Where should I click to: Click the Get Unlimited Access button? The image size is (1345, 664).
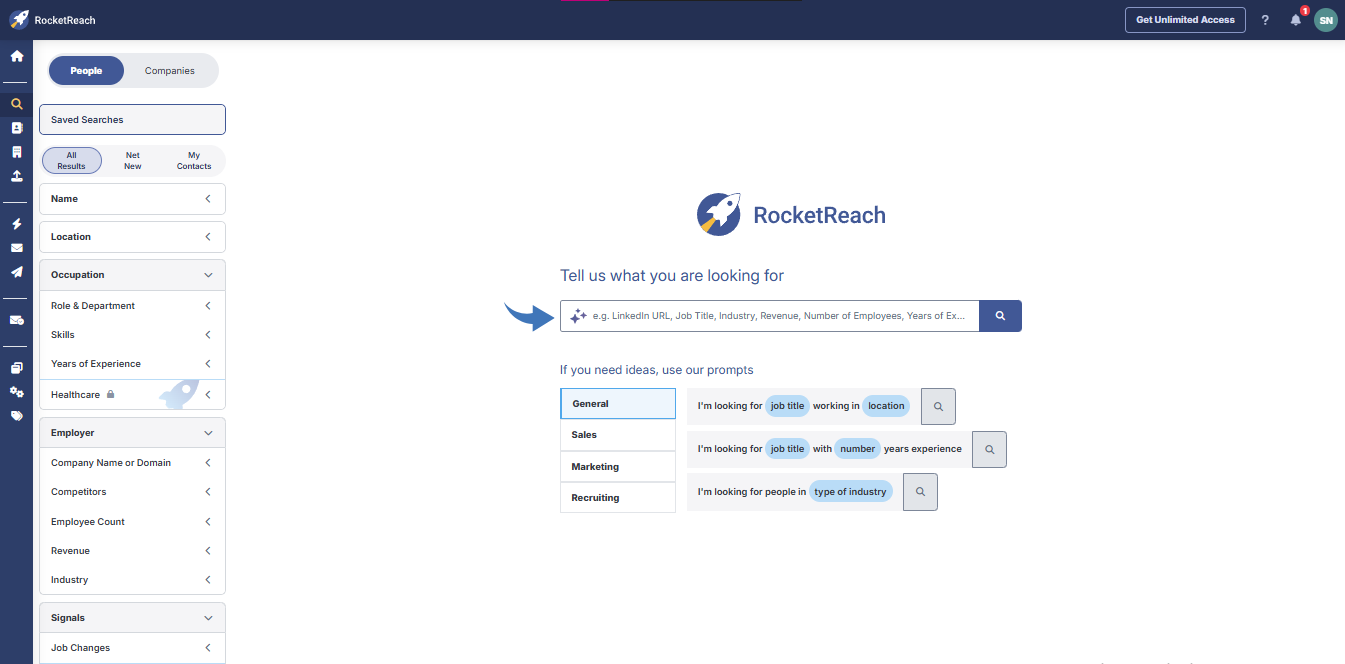coord(1185,20)
